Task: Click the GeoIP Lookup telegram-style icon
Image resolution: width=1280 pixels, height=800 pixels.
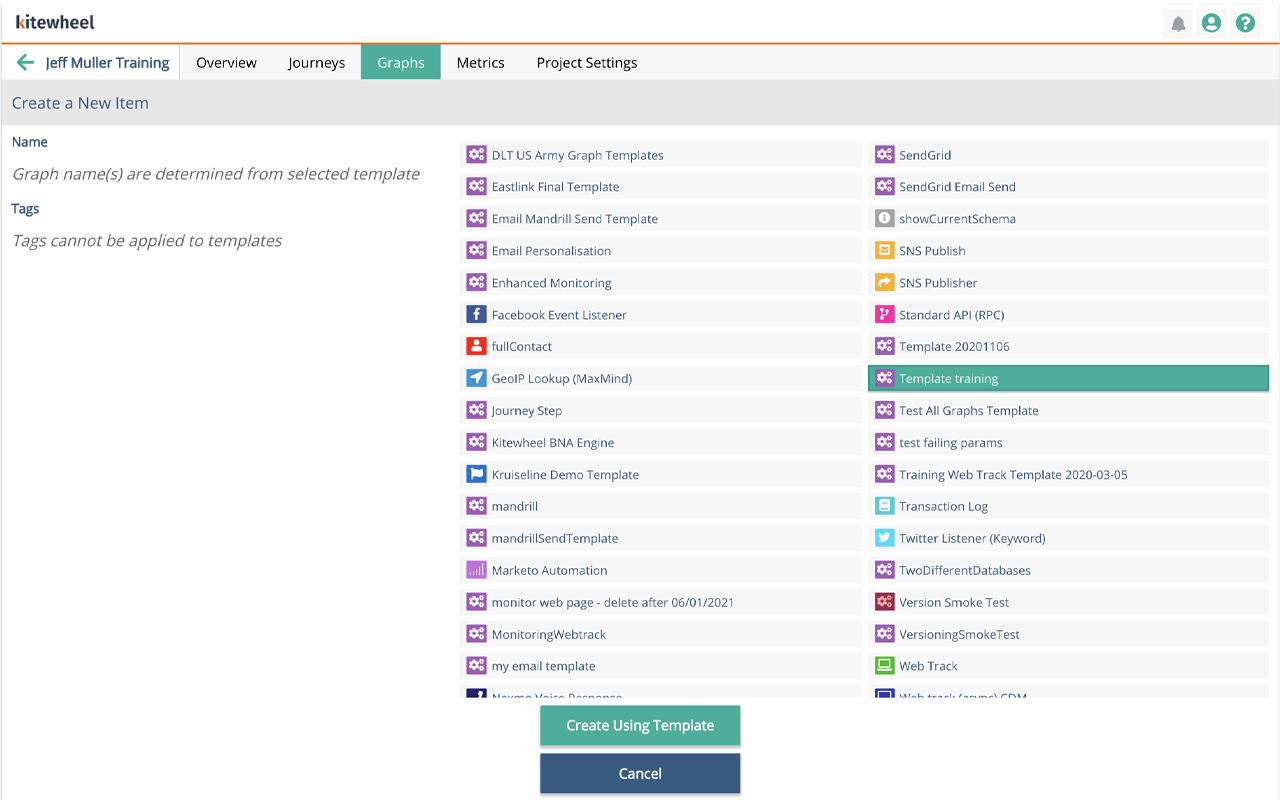Action: click(477, 378)
